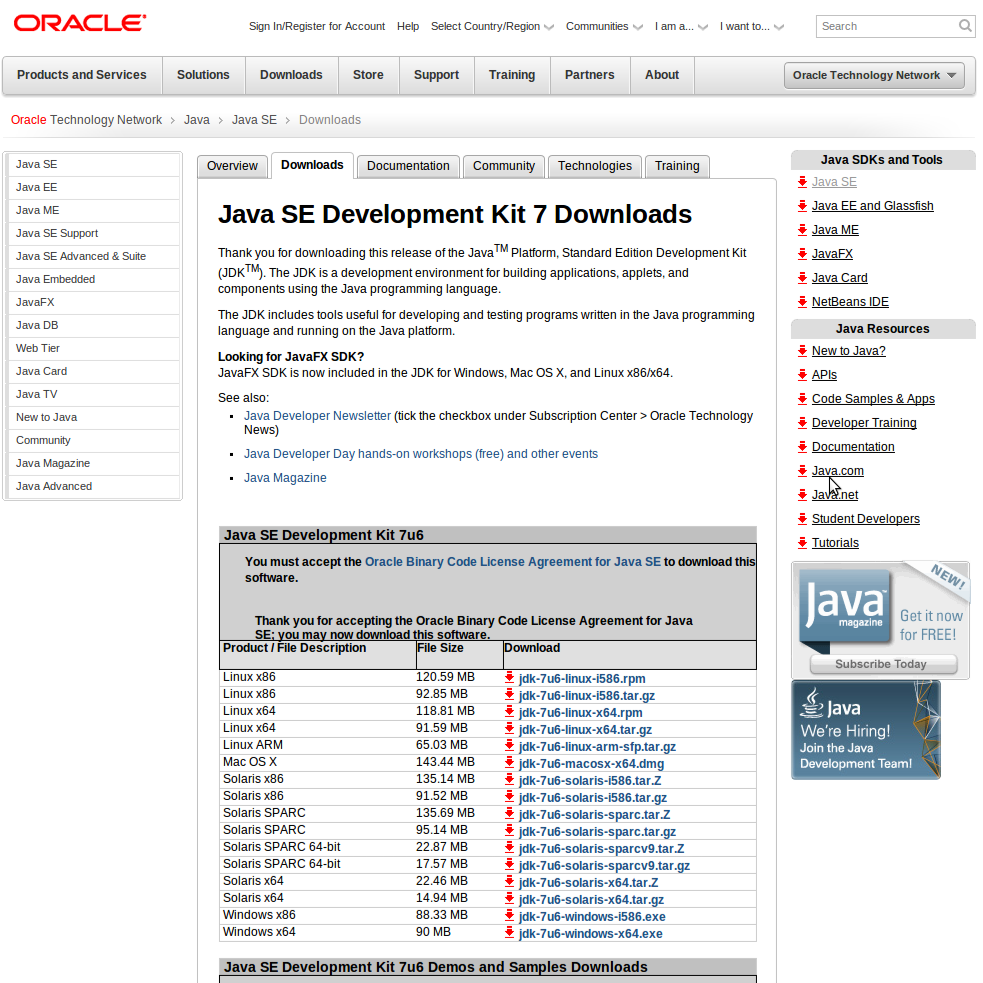This screenshot has width=983, height=983.
Task: Click the Java We're Hiring banner
Action: [x=866, y=730]
